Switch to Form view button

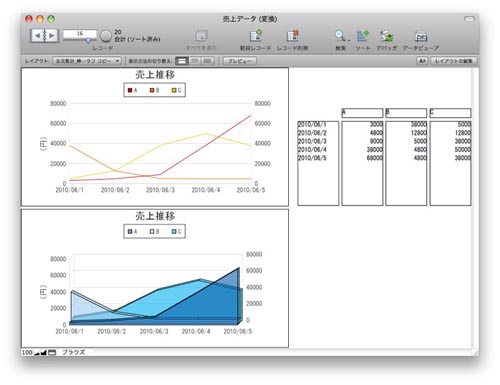pyautogui.click(x=182, y=61)
